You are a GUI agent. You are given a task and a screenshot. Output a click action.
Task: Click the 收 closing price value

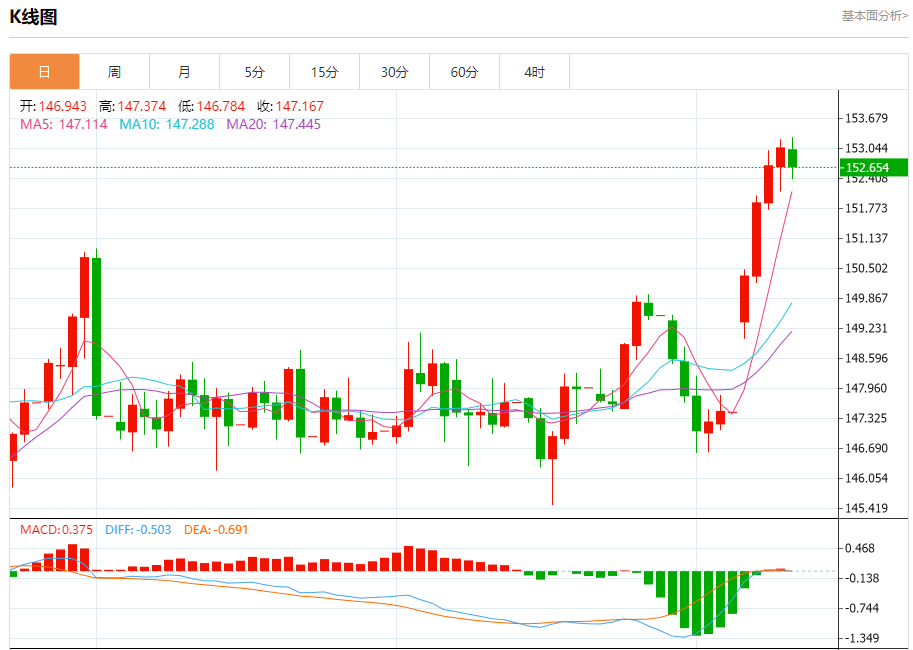tap(299, 106)
